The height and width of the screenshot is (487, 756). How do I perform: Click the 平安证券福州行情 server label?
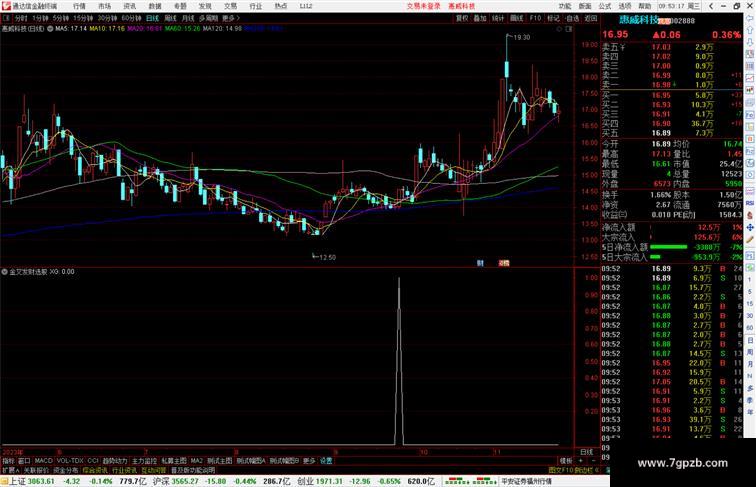tap(526, 481)
